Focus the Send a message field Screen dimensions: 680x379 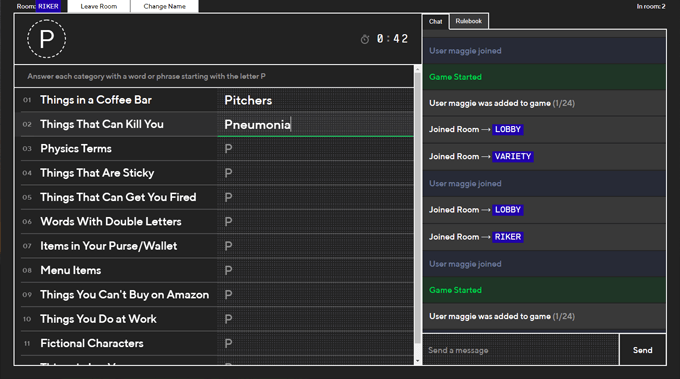pyautogui.click(x=520, y=350)
